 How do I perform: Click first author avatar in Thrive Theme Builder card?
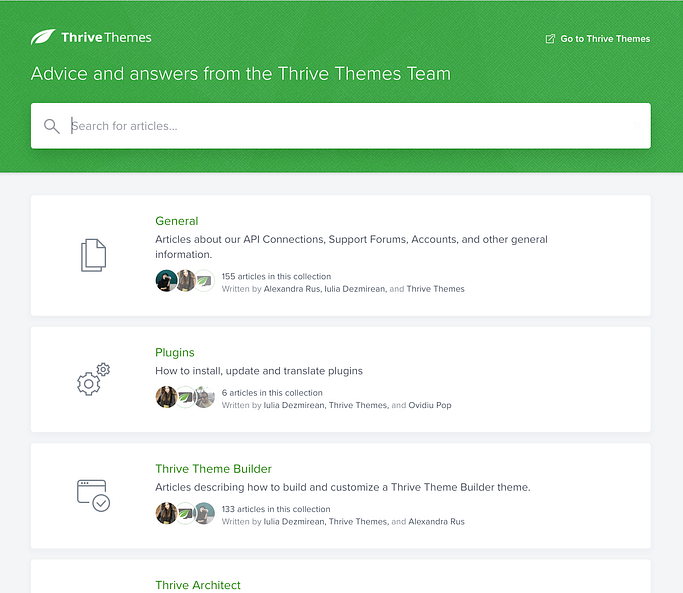pyautogui.click(x=166, y=513)
